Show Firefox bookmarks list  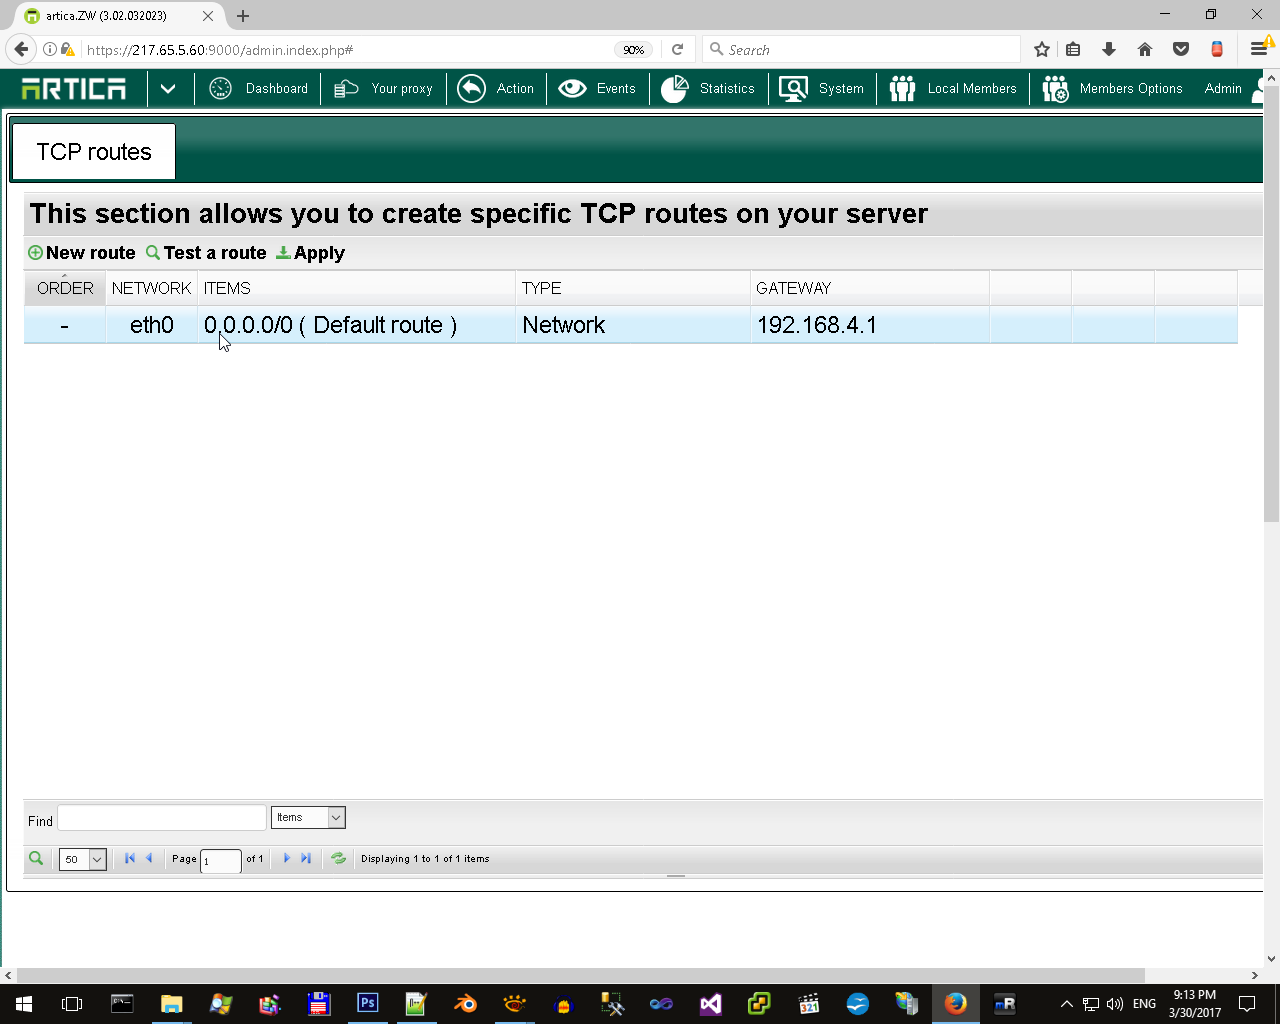(x=1073, y=49)
